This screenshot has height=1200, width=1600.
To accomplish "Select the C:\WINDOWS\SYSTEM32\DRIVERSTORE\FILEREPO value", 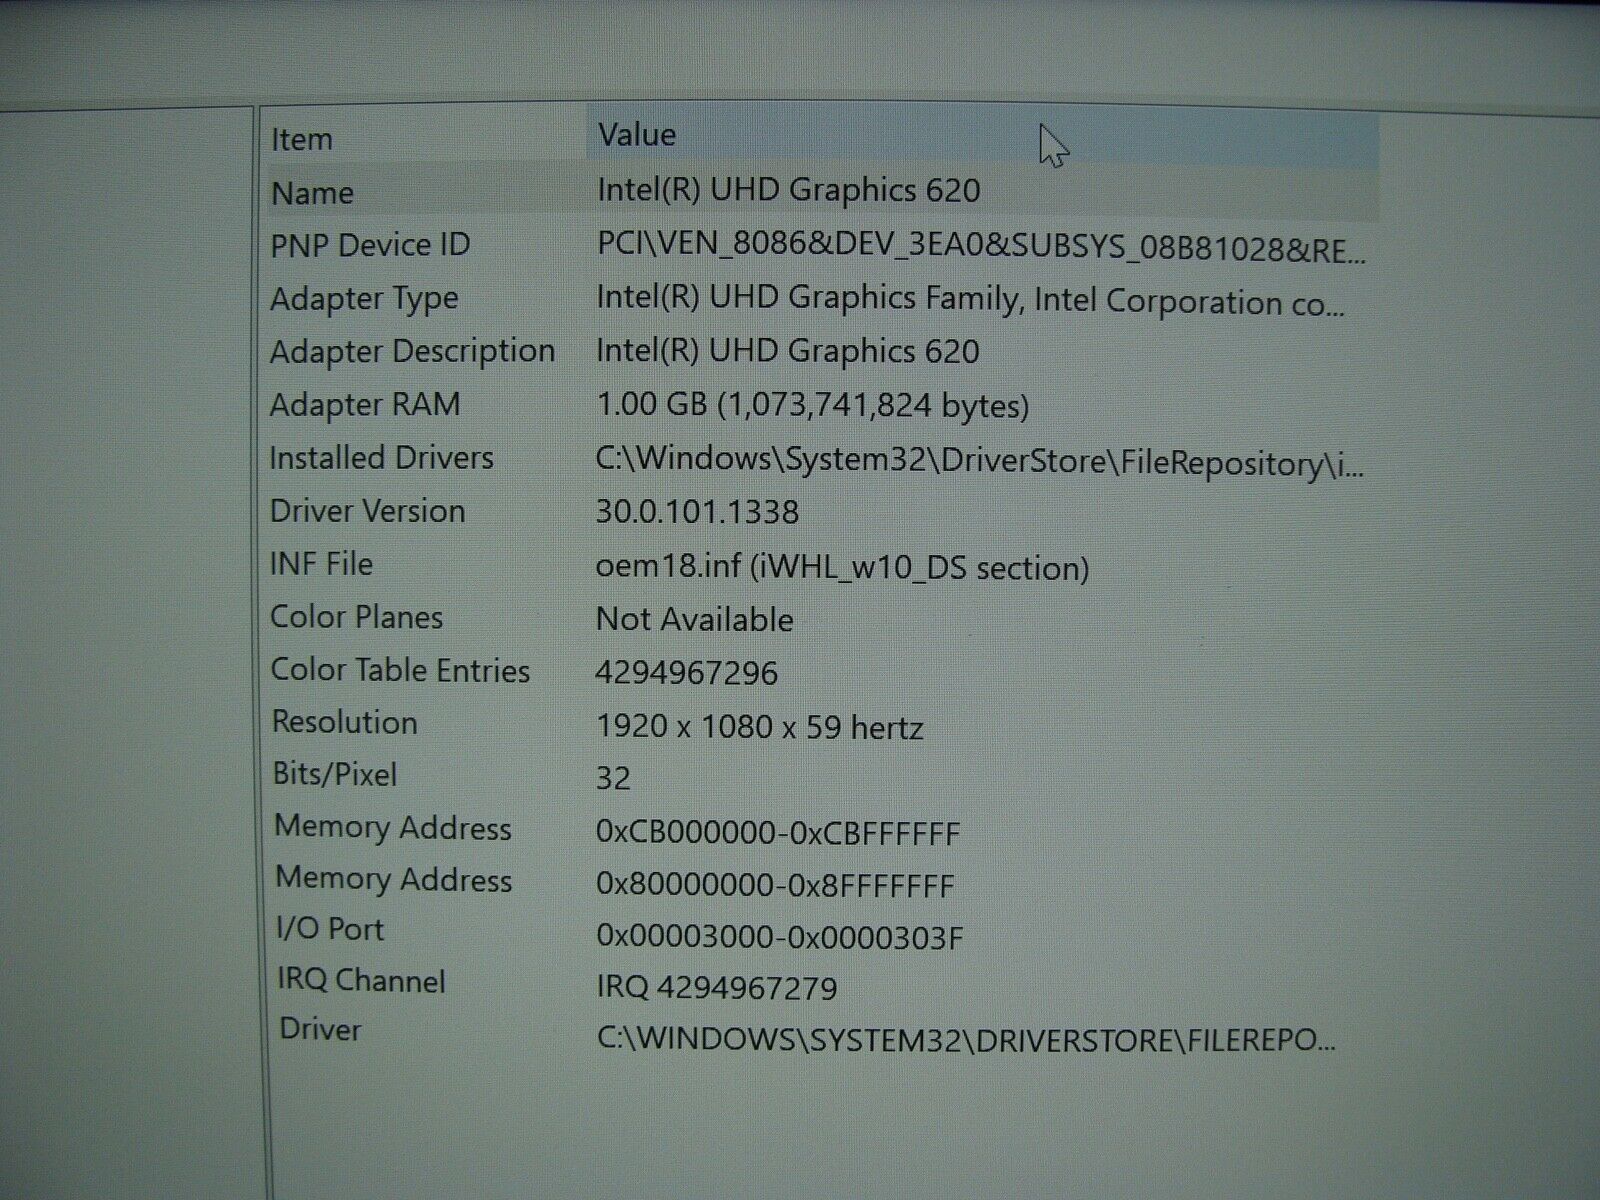I will tap(966, 1040).
